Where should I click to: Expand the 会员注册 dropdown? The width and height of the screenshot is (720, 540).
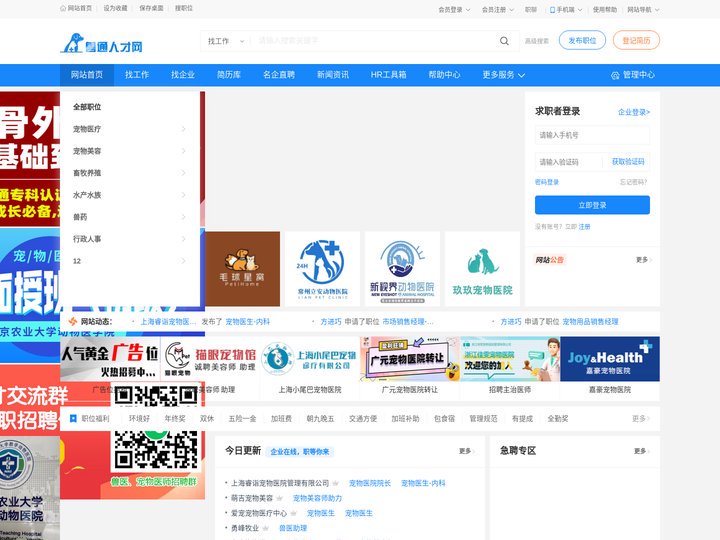498,10
